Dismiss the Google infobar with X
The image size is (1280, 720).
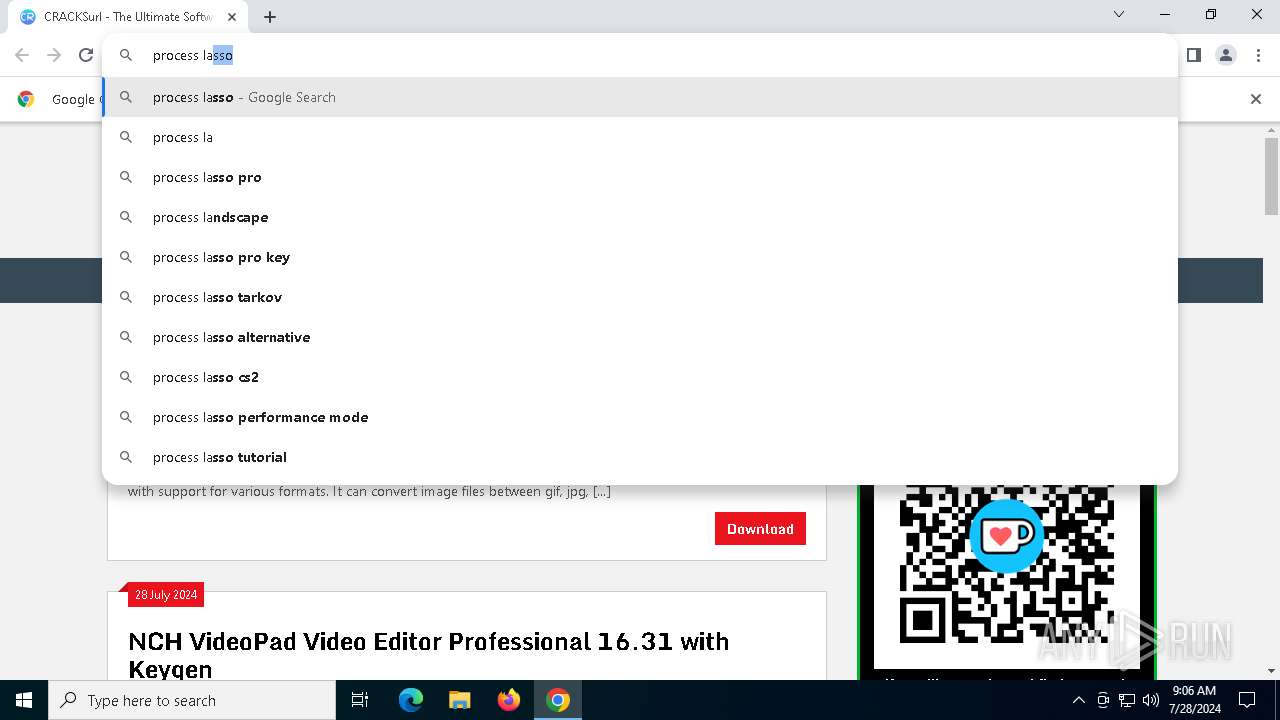coord(1256,99)
